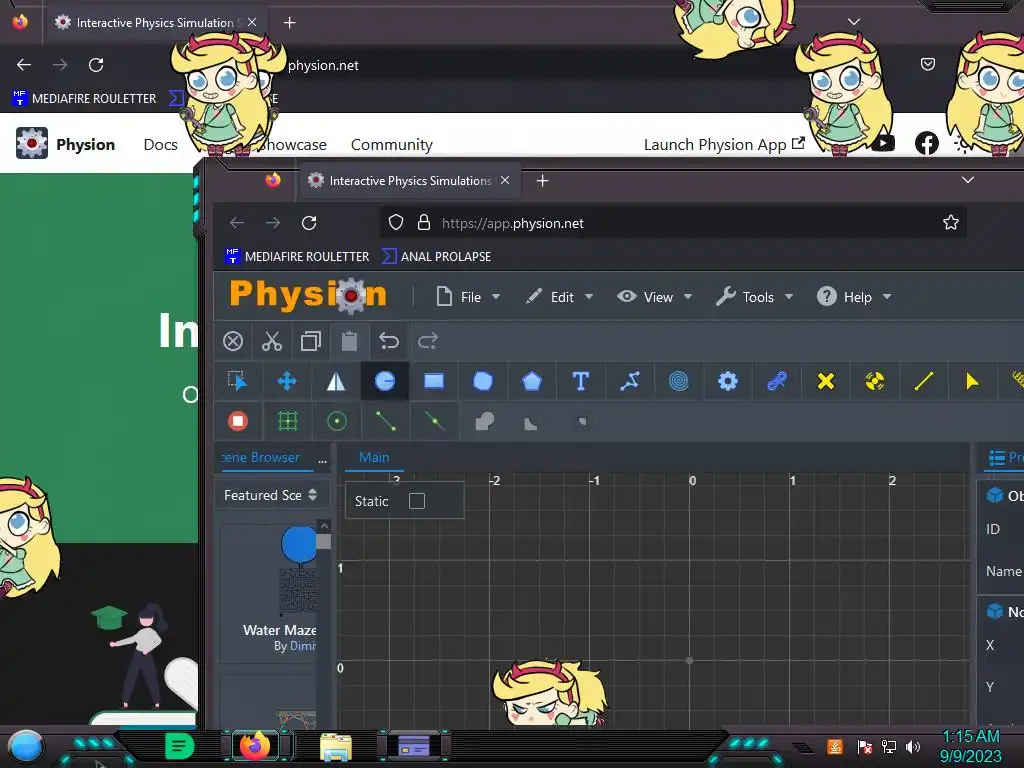Select back window Interactive Physics Simulation tab
This screenshot has width=1024, height=768.
pos(155,22)
